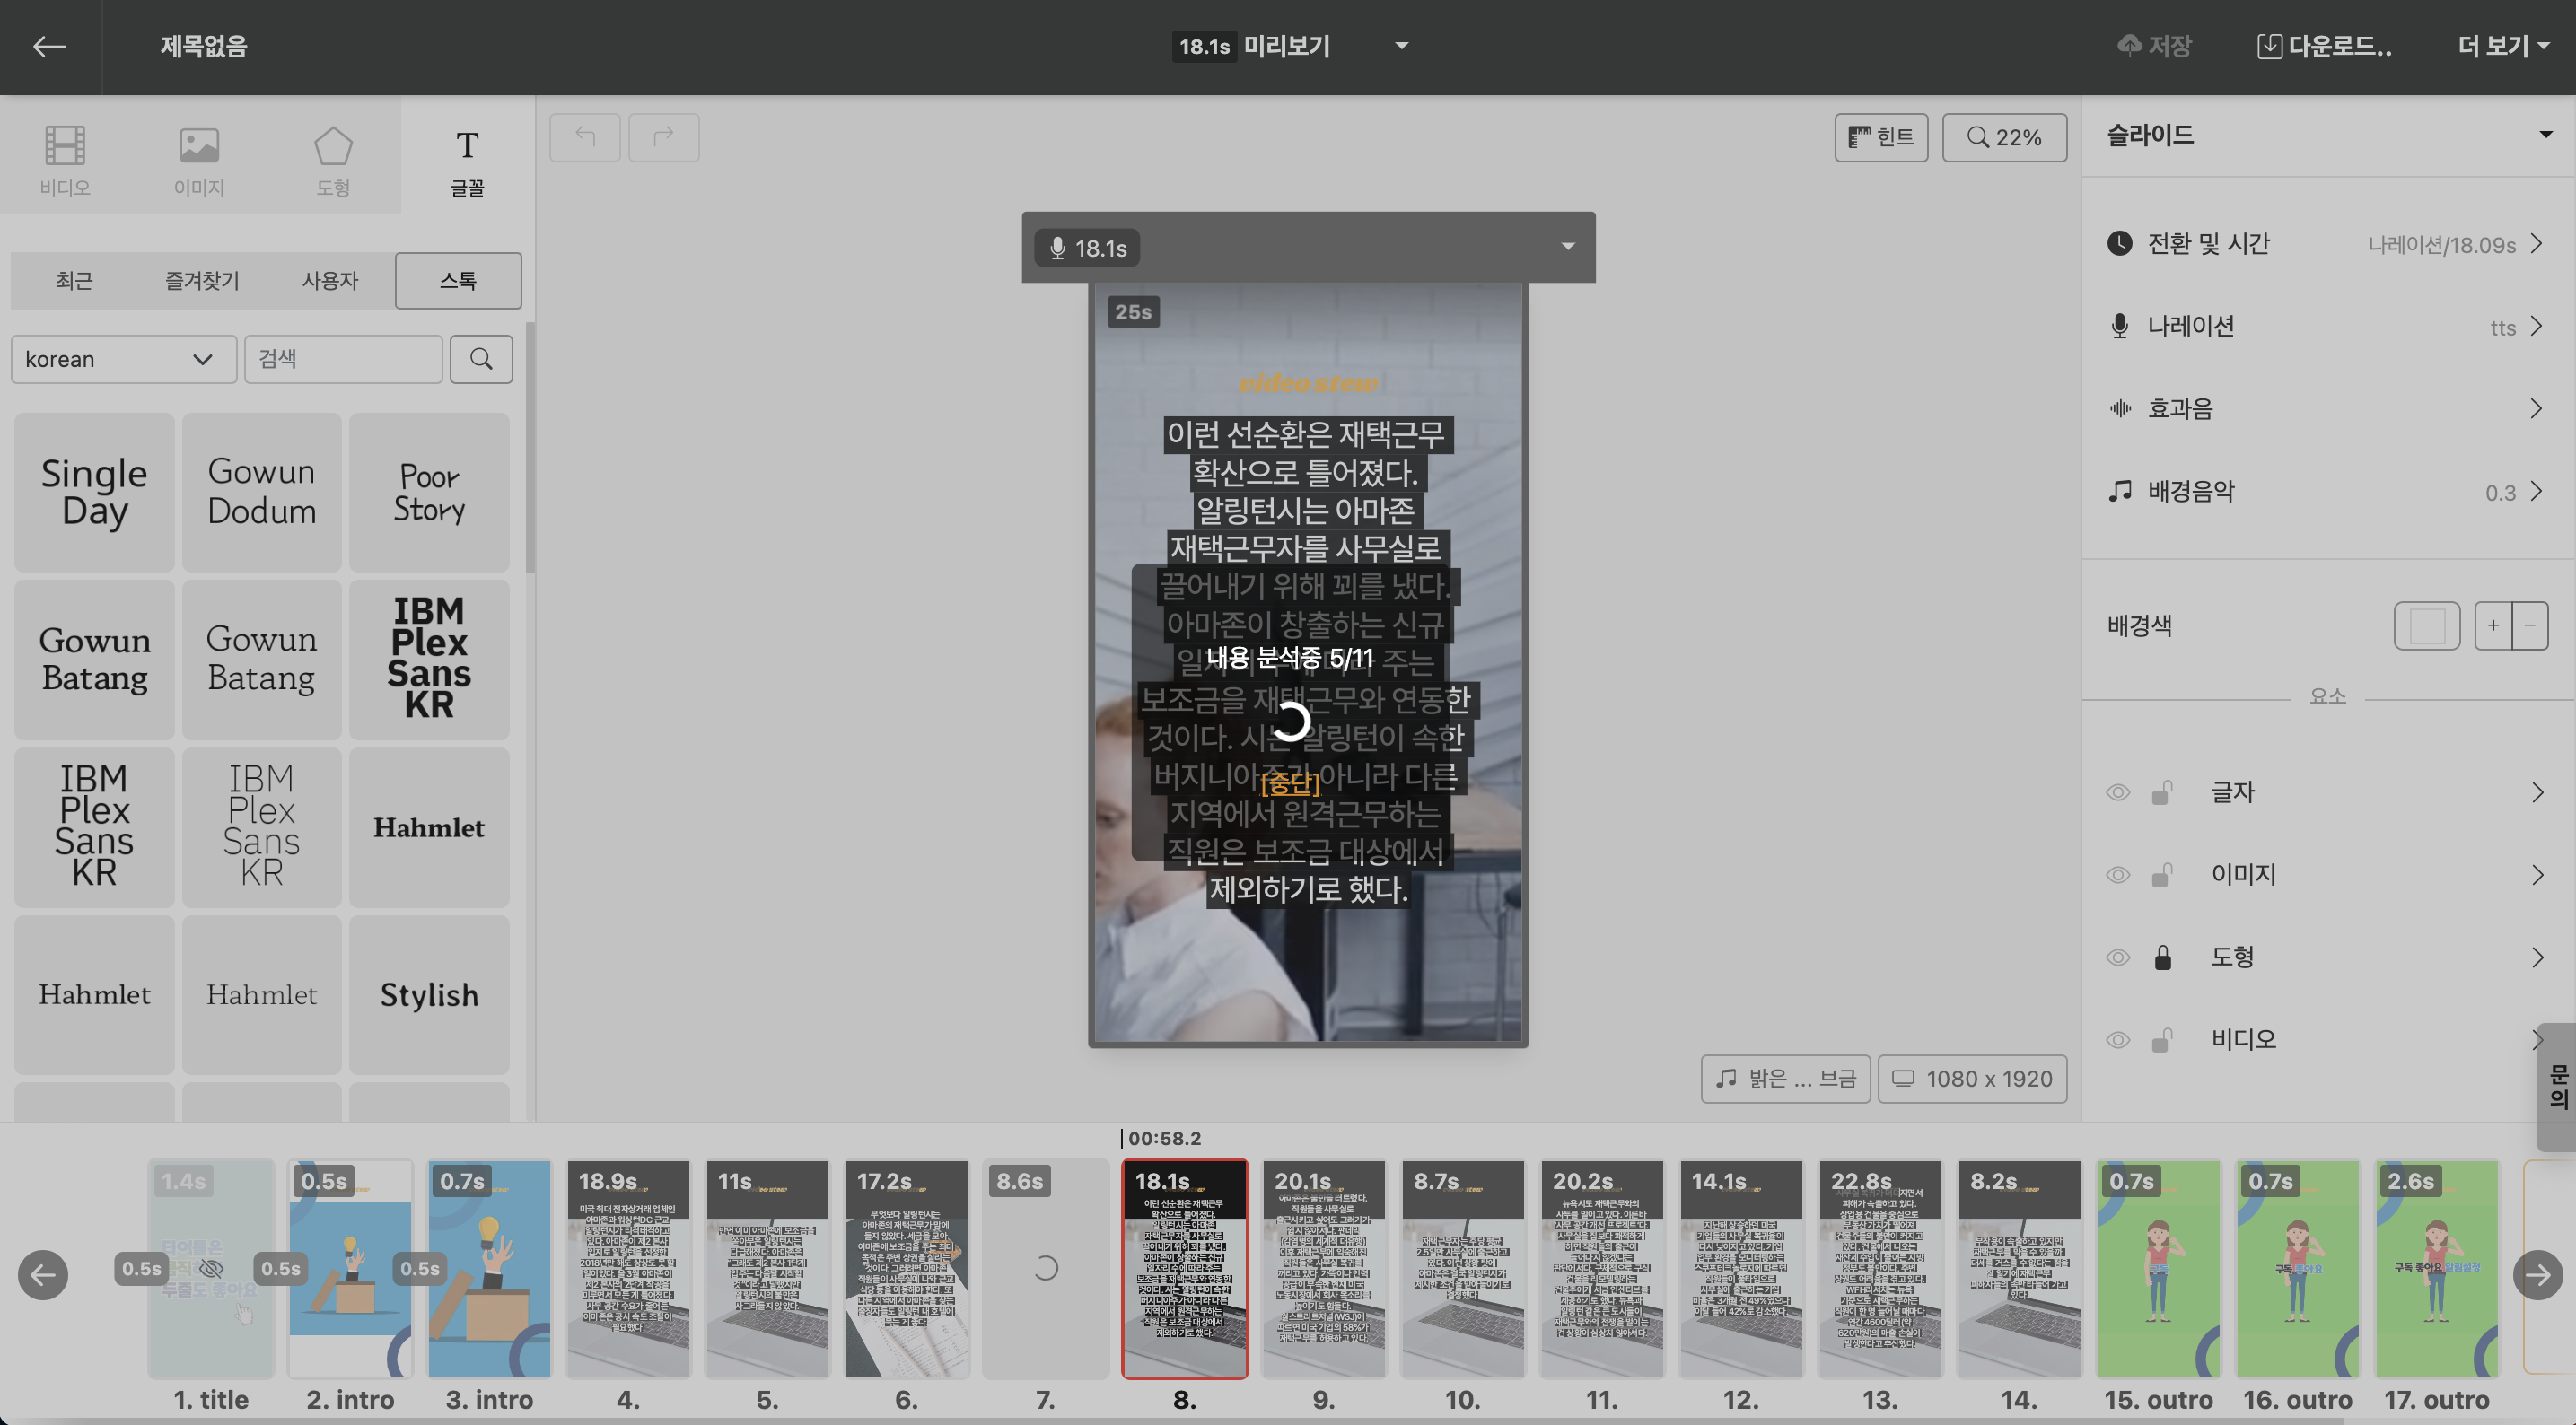
Task: Switch to the 즐겨찾기 font tab
Action: (202, 281)
